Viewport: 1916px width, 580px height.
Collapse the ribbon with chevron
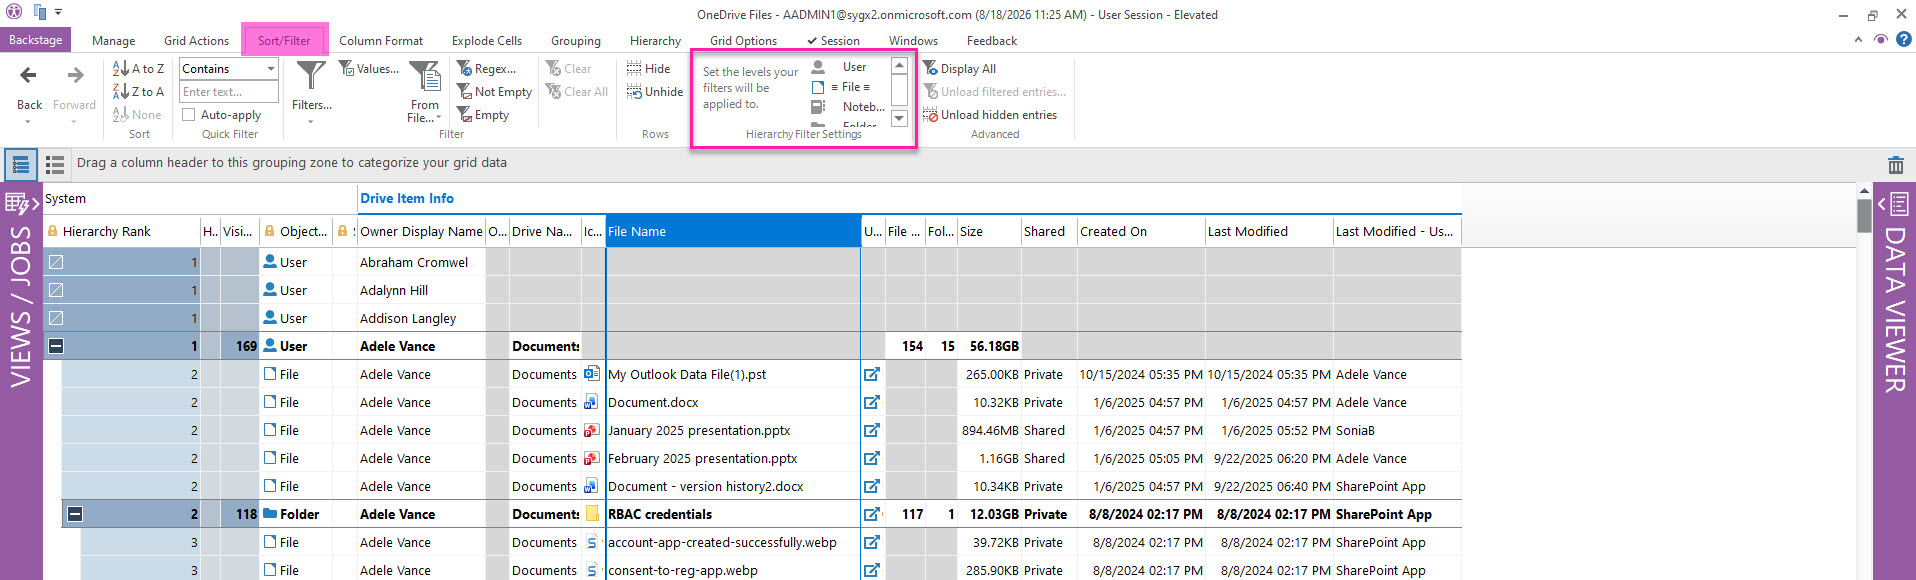click(1858, 40)
